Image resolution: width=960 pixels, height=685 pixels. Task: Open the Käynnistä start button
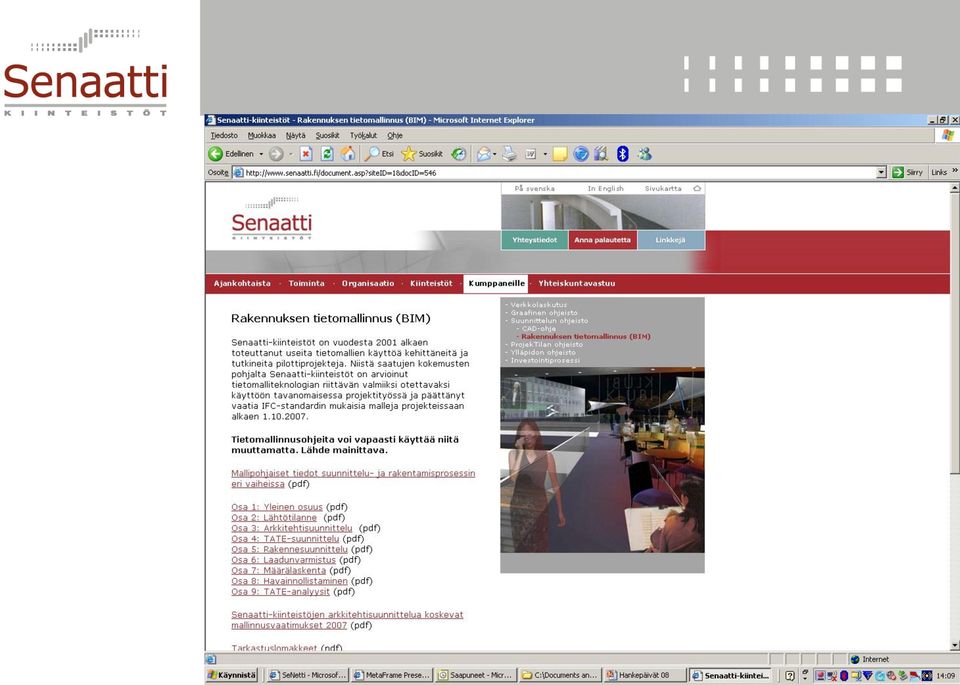[x=232, y=675]
